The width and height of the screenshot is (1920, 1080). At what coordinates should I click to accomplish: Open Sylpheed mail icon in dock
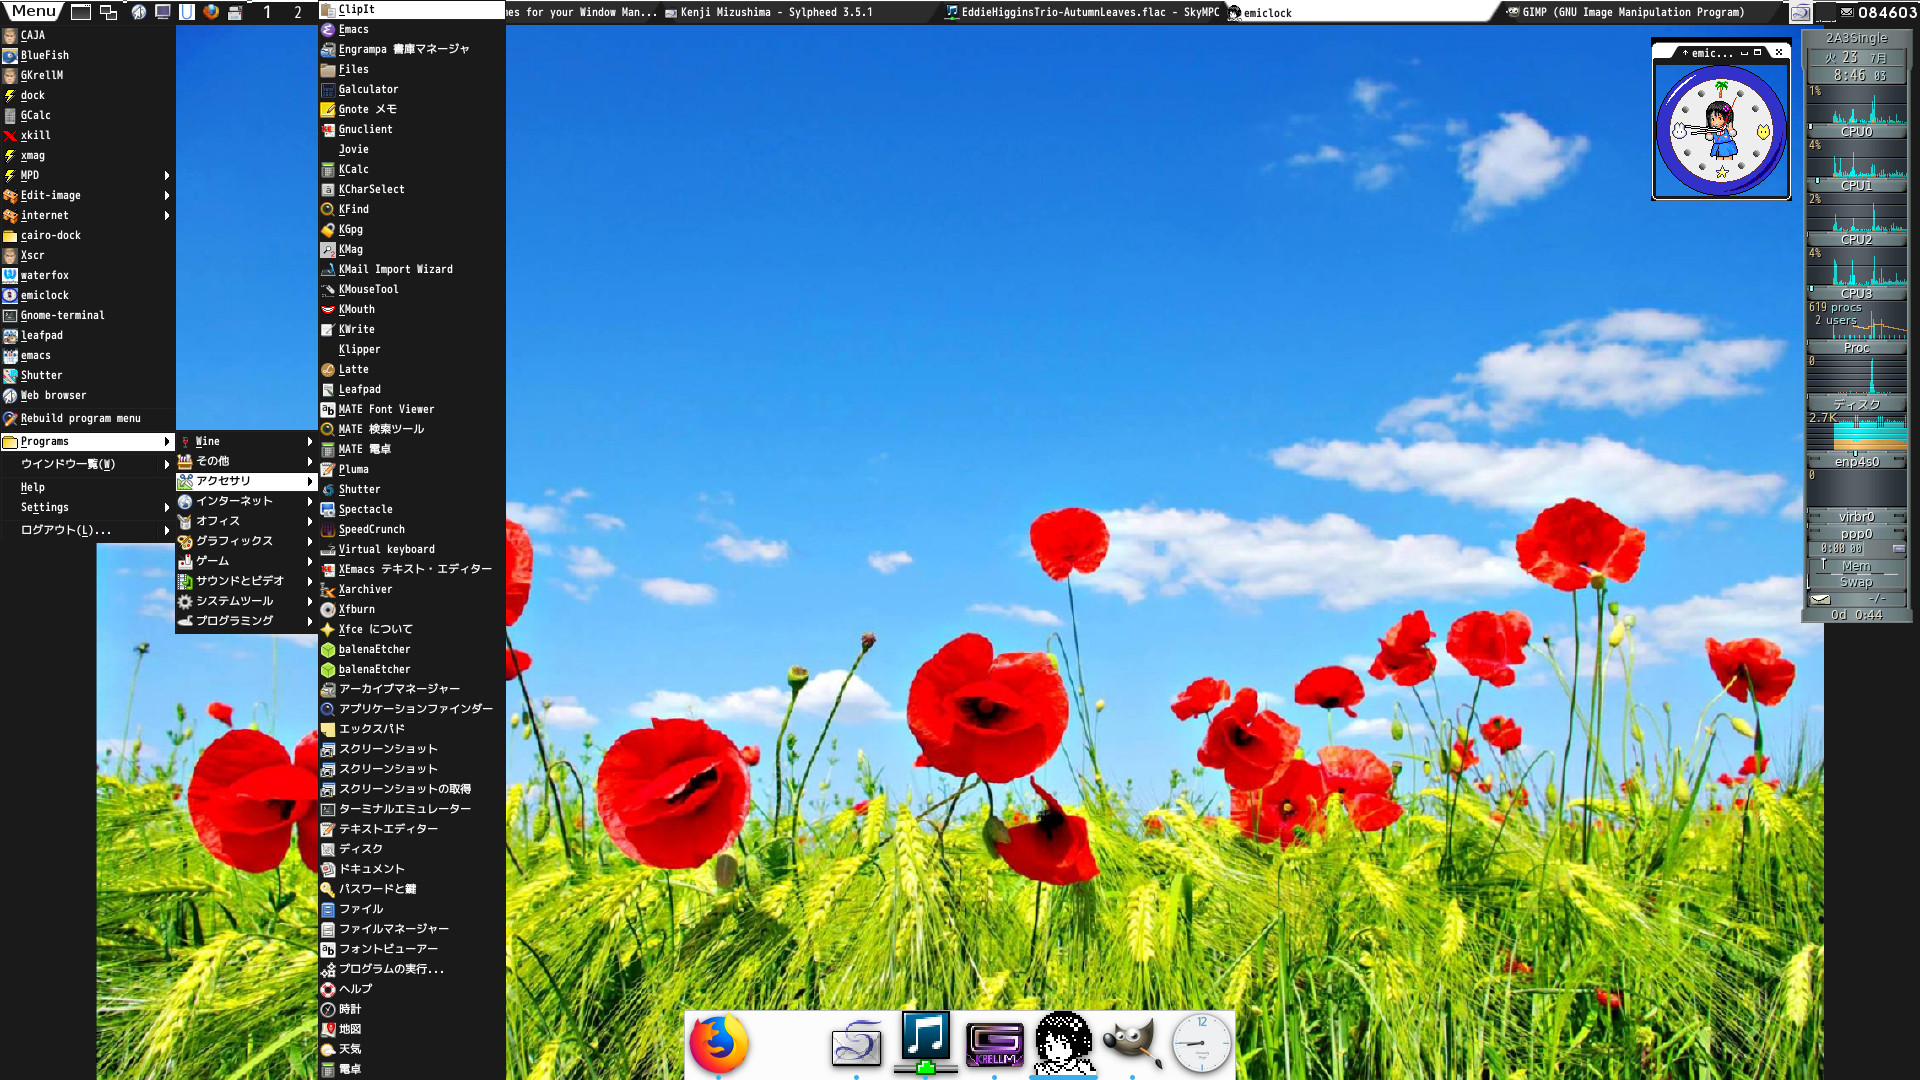point(856,1044)
